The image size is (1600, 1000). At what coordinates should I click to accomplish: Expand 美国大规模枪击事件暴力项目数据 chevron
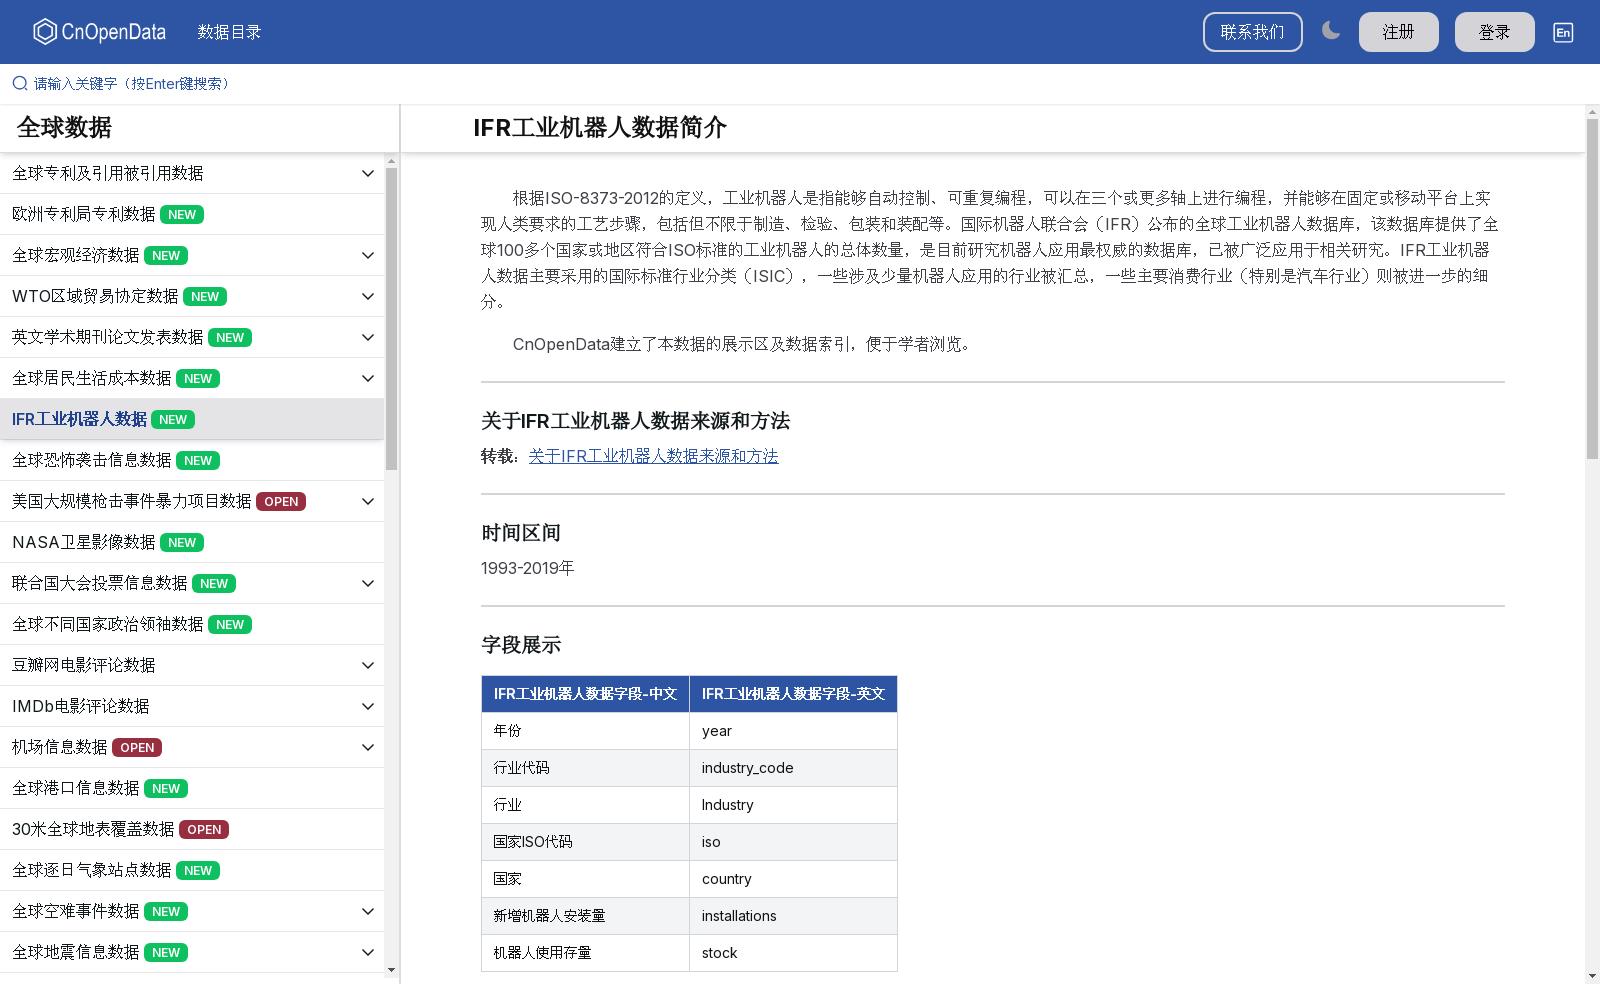pos(368,501)
